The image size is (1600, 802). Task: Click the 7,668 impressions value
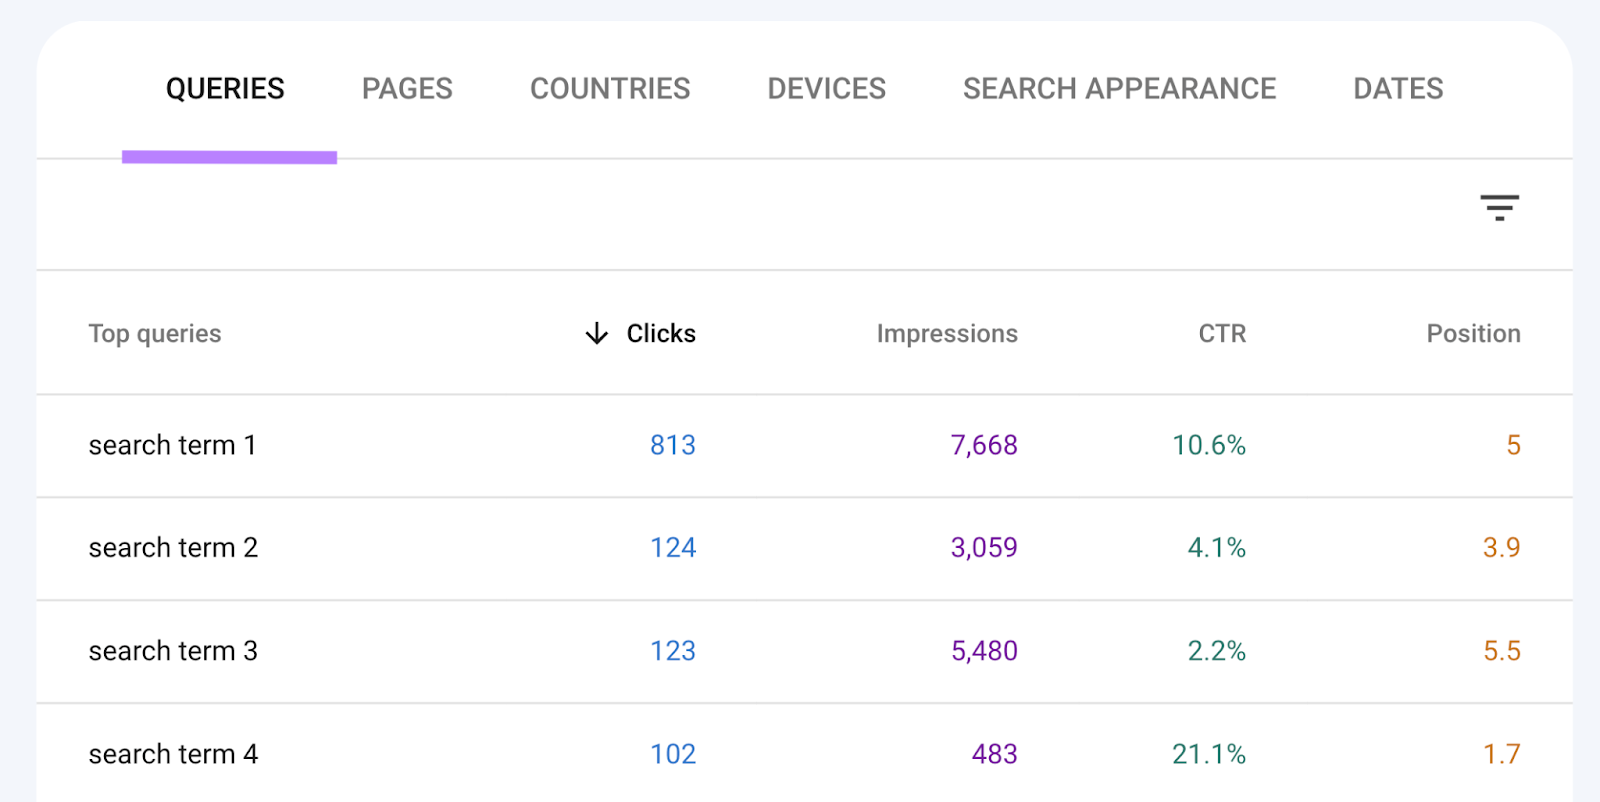984,445
